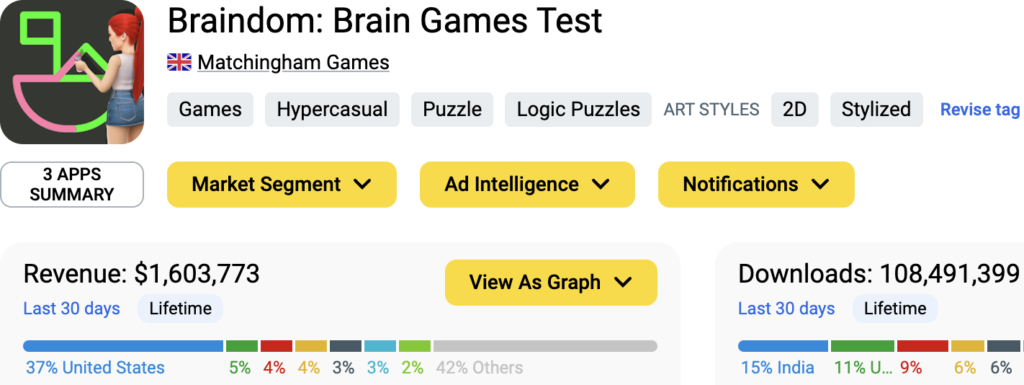
Task: Click the Revise tag link
Action: point(980,110)
